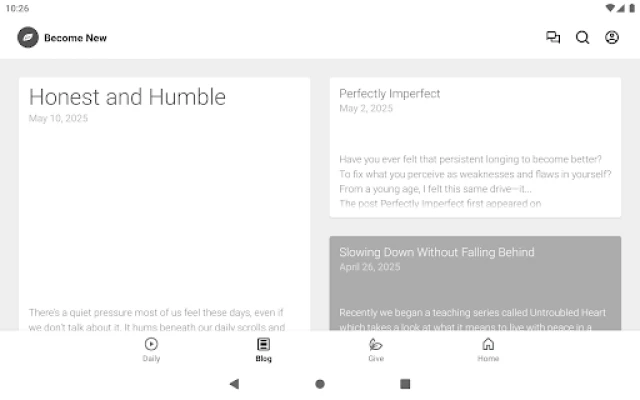Open the user profile icon
The width and height of the screenshot is (640, 400).
pyautogui.click(x=612, y=38)
